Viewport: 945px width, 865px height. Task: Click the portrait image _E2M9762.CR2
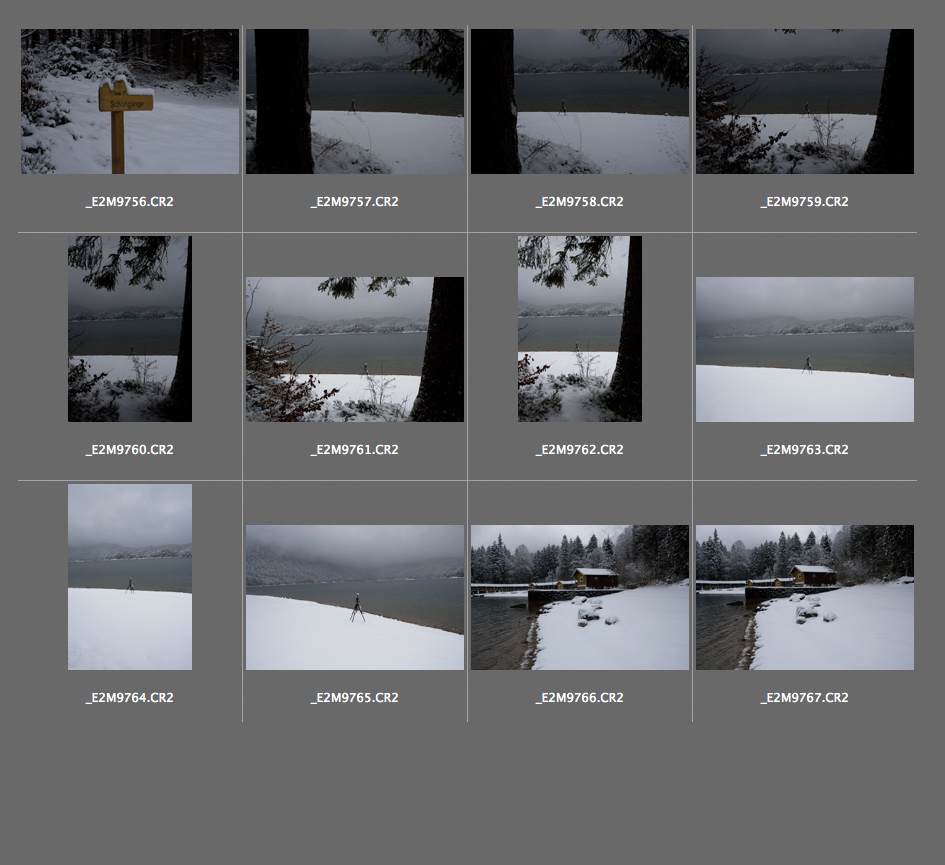click(580, 329)
